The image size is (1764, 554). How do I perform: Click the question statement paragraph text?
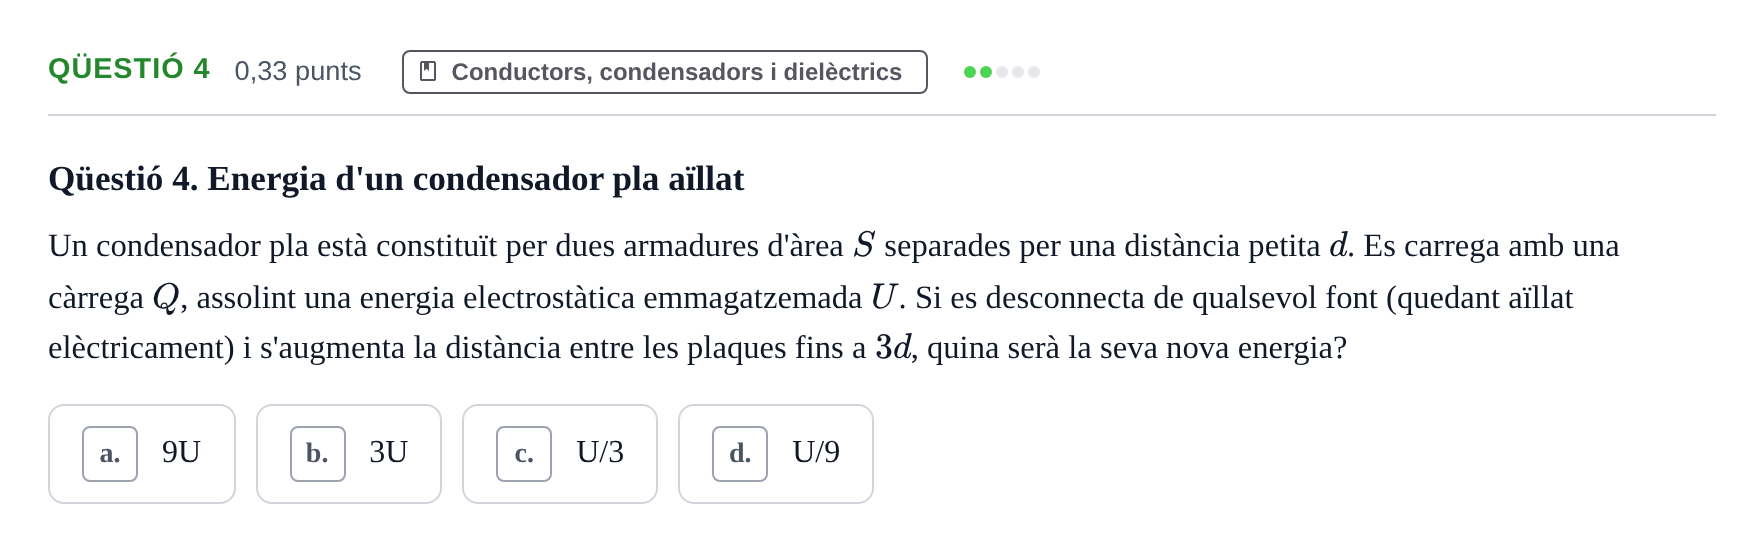[834, 297]
